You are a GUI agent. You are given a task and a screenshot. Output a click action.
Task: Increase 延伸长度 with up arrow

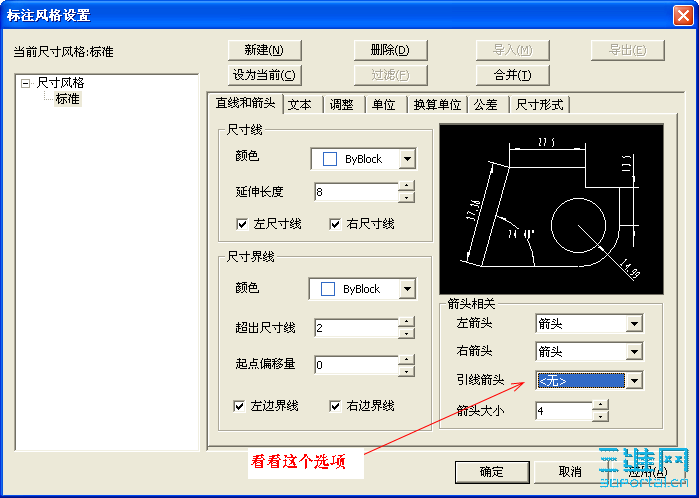(x=406, y=186)
